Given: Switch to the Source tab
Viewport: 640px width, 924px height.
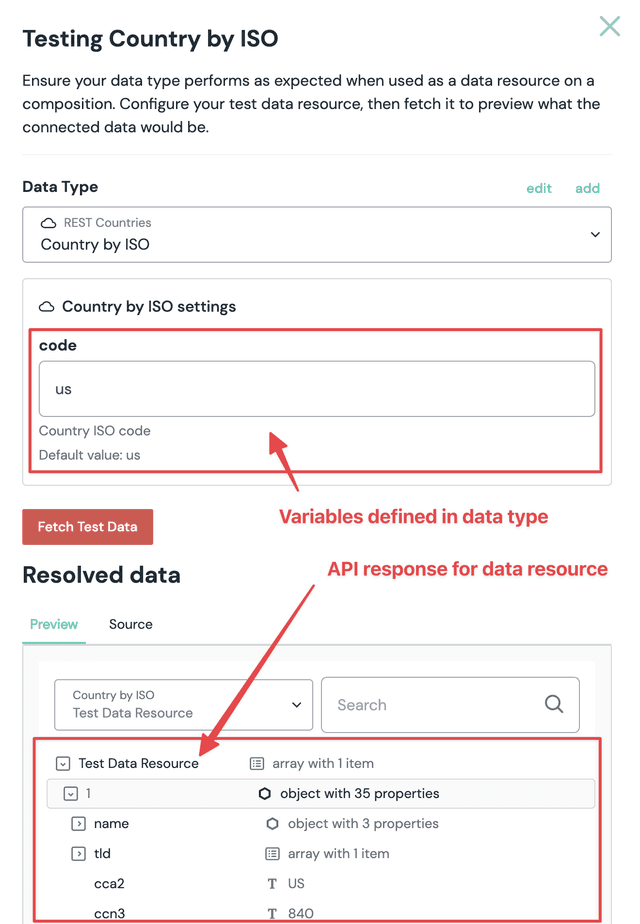Looking at the screenshot, I should [x=130, y=624].
